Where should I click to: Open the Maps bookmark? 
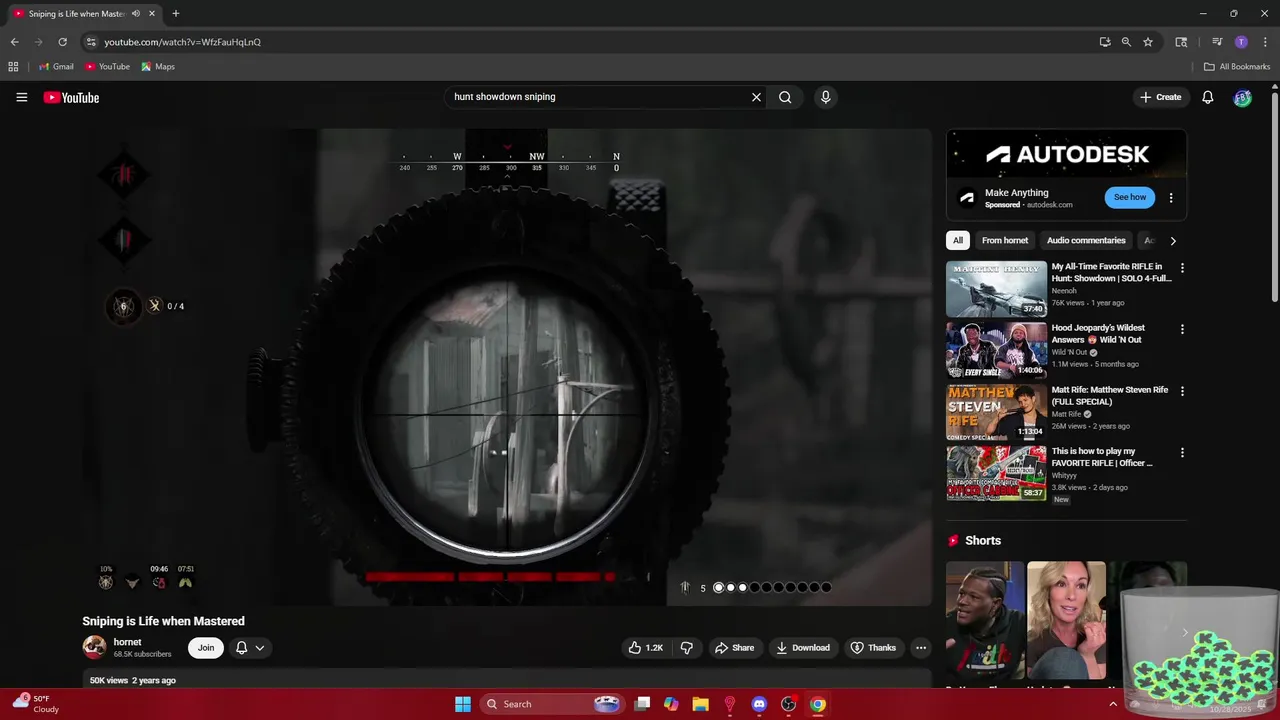click(x=158, y=67)
